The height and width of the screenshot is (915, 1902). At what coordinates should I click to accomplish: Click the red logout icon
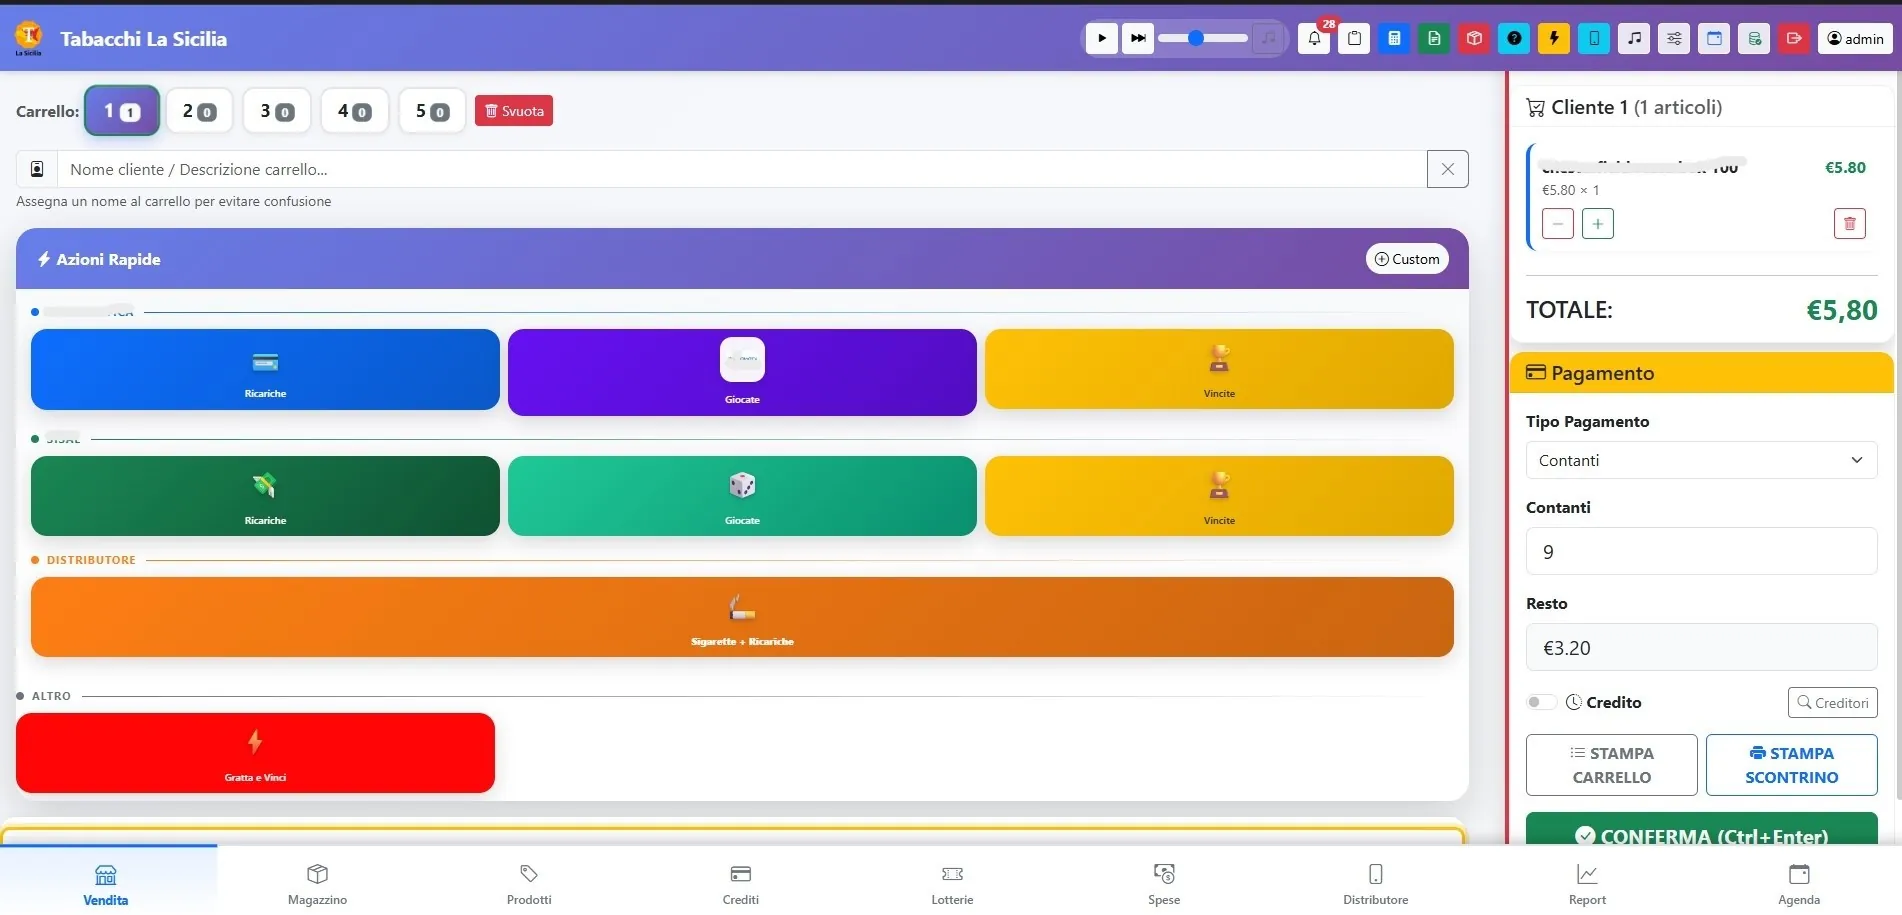click(1794, 39)
